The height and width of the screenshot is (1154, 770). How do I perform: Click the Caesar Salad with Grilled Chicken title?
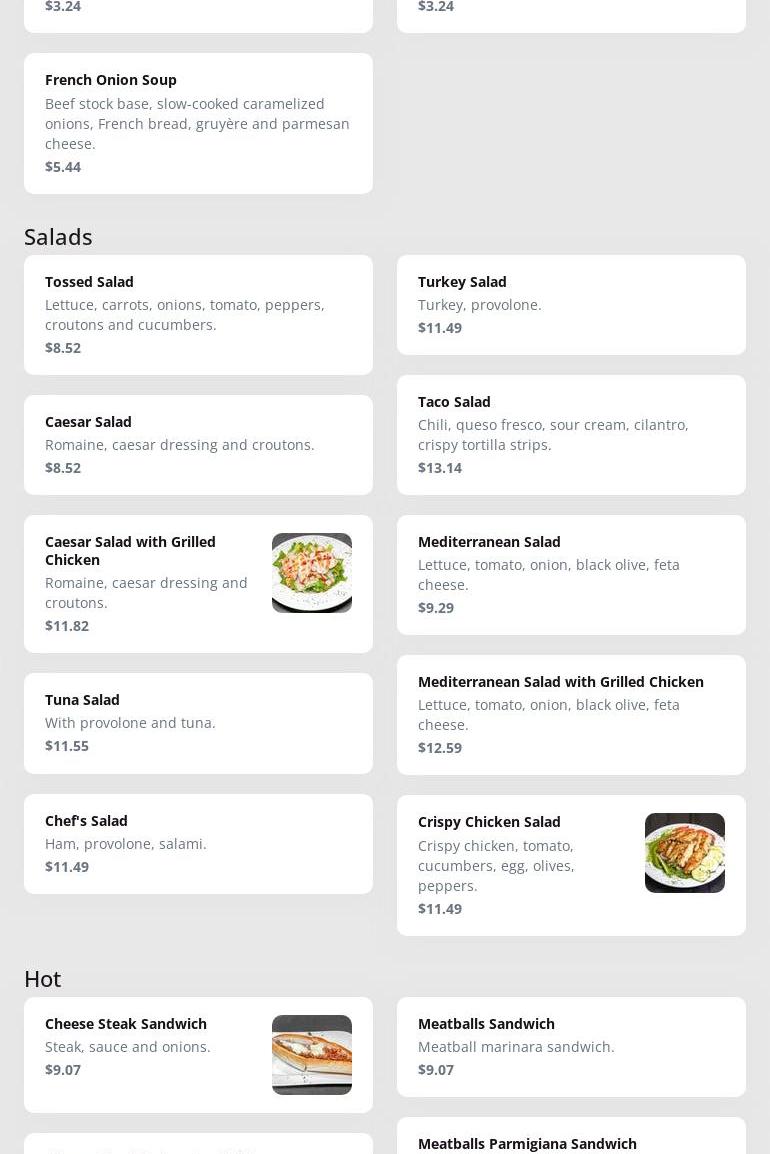coord(130,550)
